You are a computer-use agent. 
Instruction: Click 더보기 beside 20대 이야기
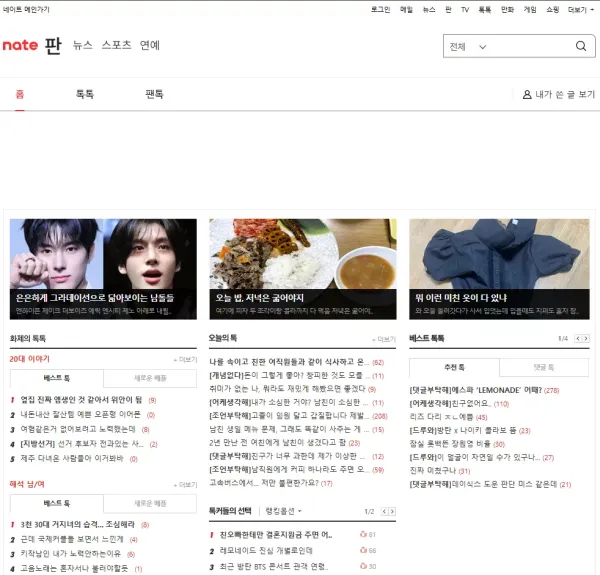pos(185,360)
